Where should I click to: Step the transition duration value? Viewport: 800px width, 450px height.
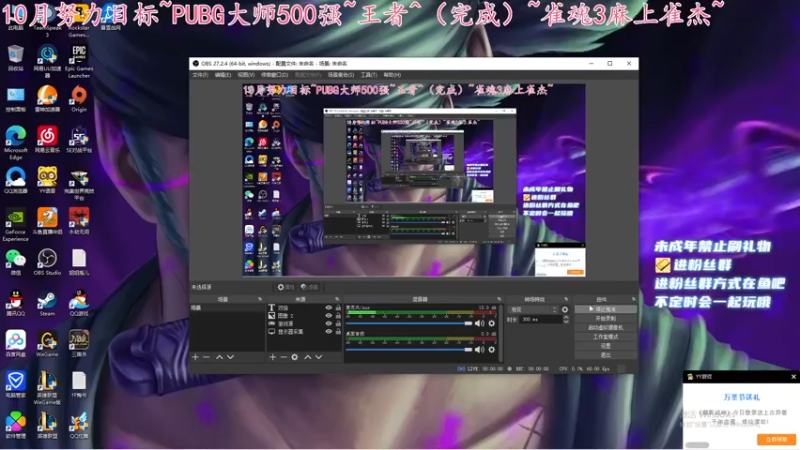[566, 319]
